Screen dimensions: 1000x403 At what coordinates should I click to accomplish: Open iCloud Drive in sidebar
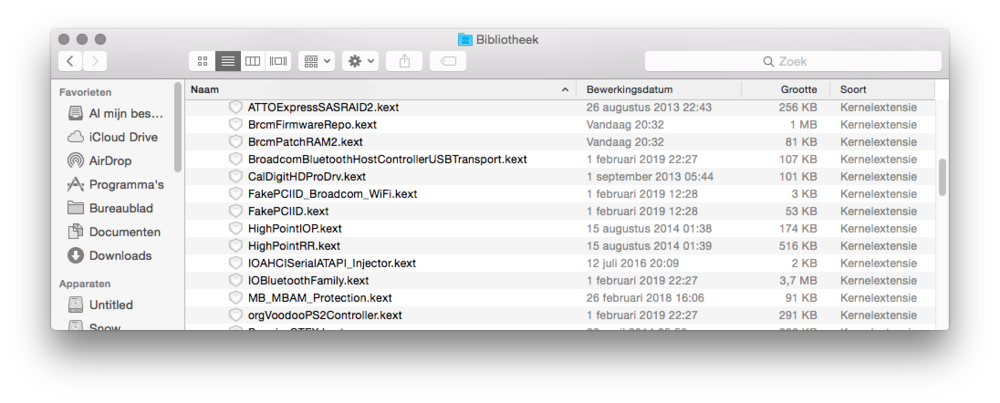click(122, 137)
